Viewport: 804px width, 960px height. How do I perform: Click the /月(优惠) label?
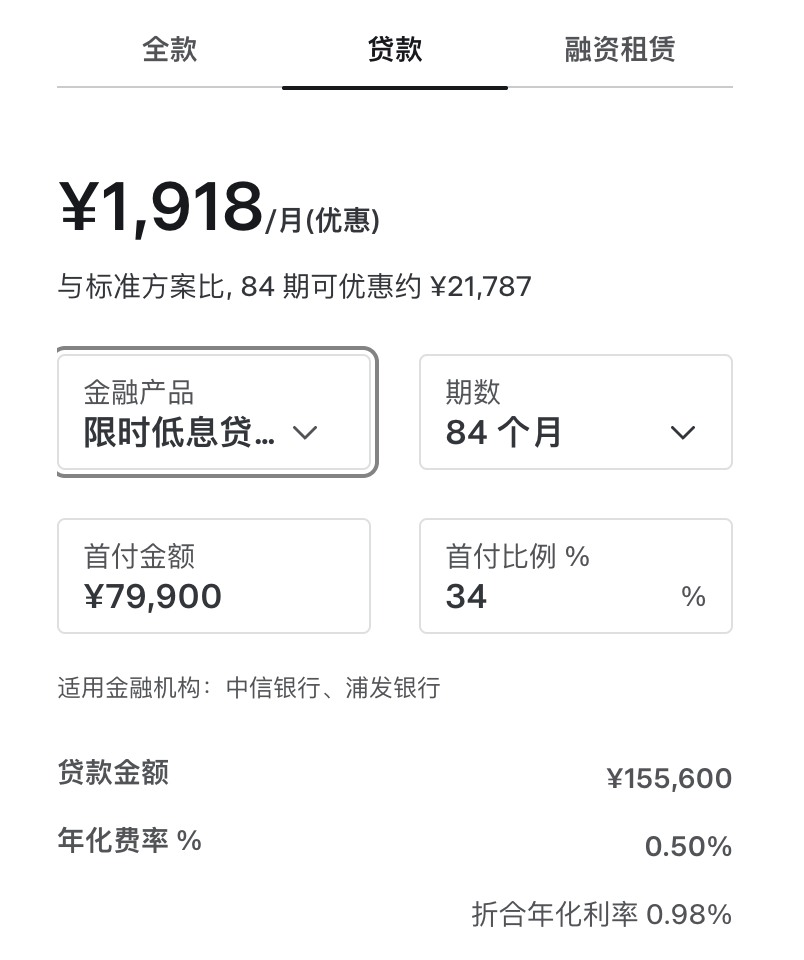point(323,220)
